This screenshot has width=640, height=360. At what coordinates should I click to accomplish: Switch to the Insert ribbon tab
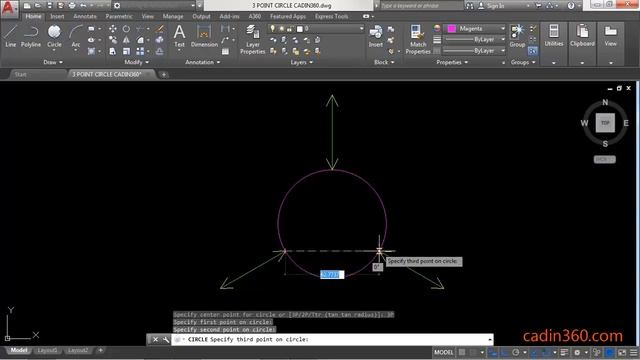coord(57,16)
